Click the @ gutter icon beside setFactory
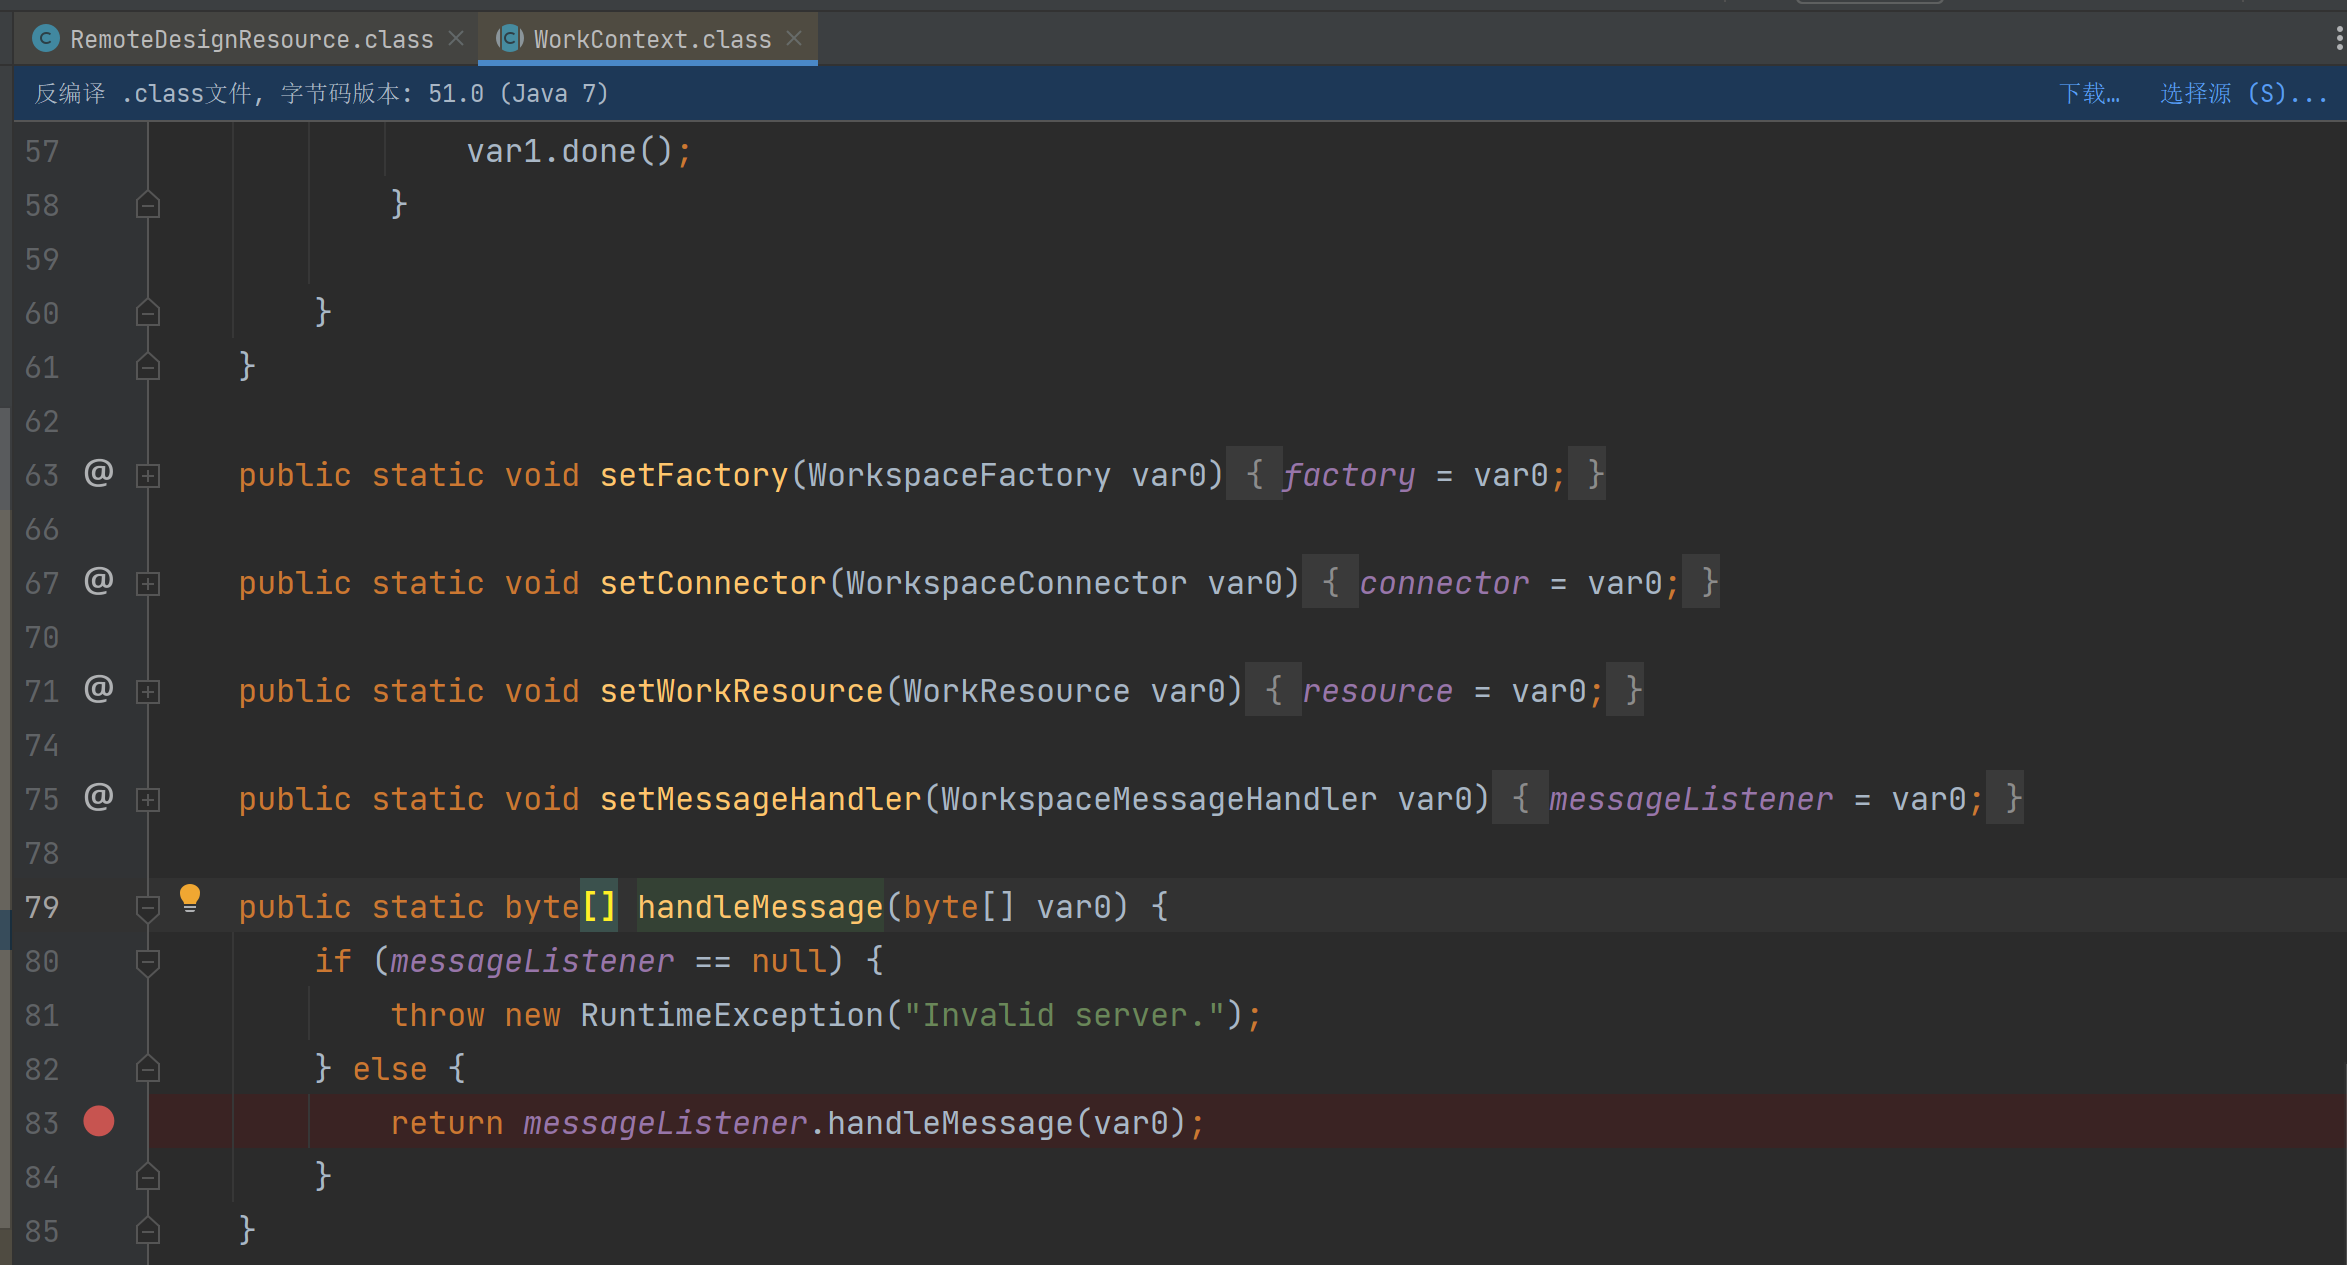This screenshot has width=2347, height=1265. 98,473
